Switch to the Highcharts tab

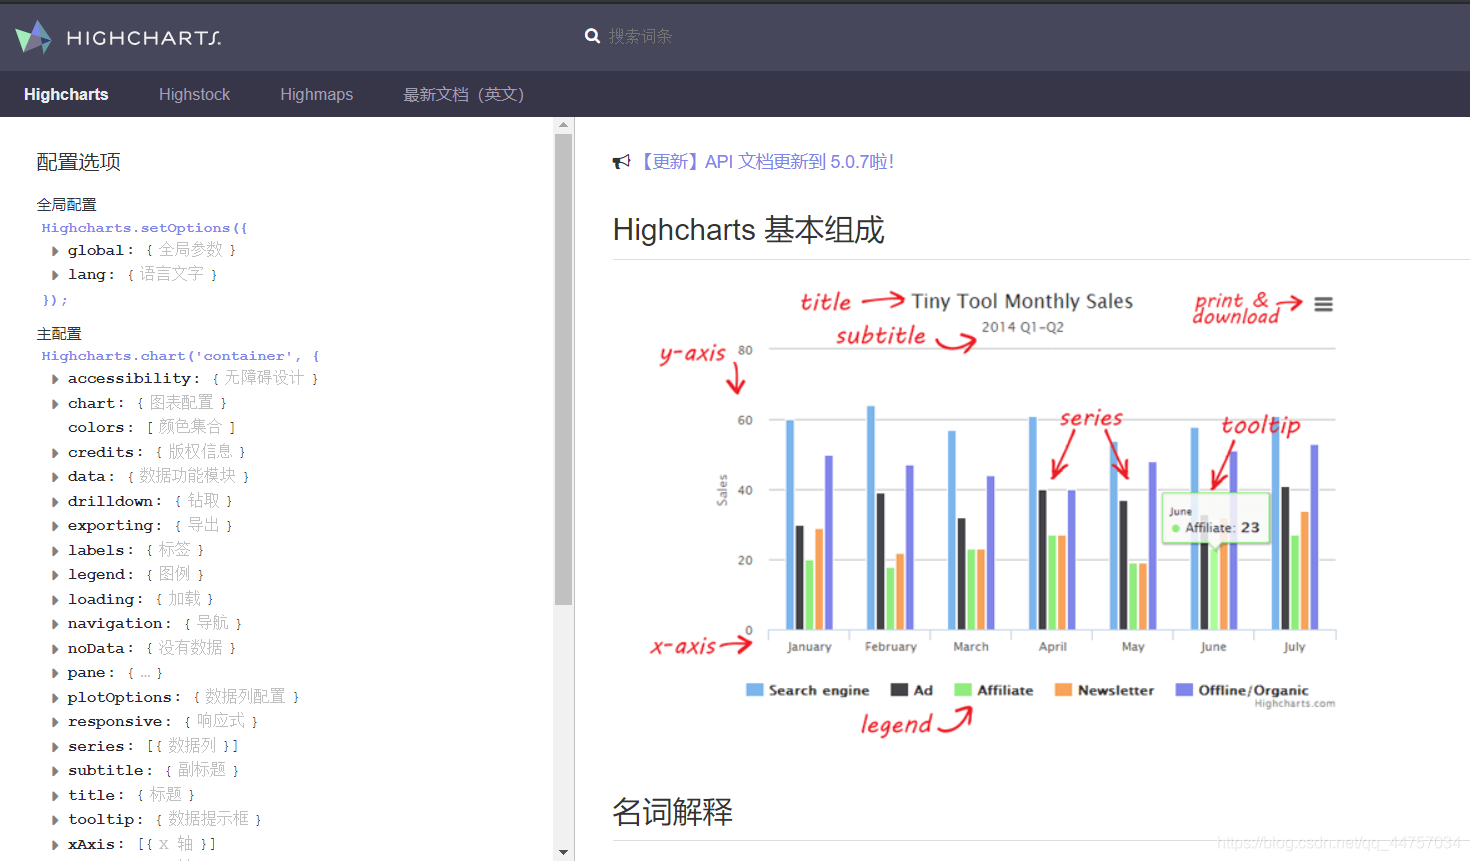click(66, 94)
